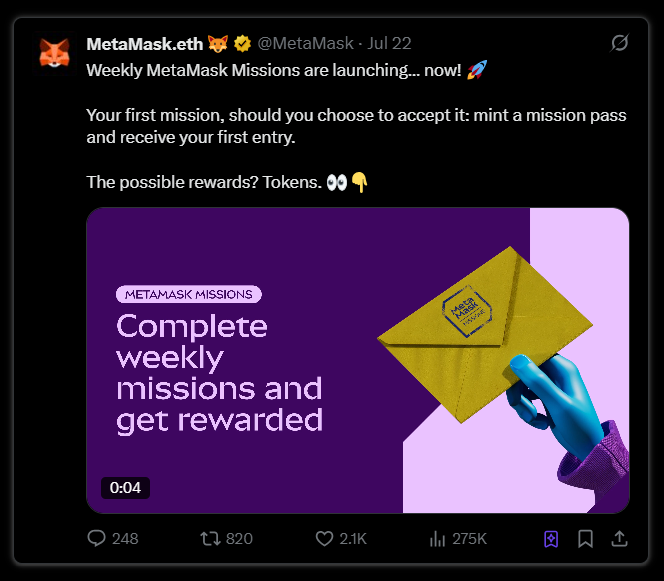Open the Jul 22 timestamp link
Viewport: 664px width, 581px height.
click(389, 44)
